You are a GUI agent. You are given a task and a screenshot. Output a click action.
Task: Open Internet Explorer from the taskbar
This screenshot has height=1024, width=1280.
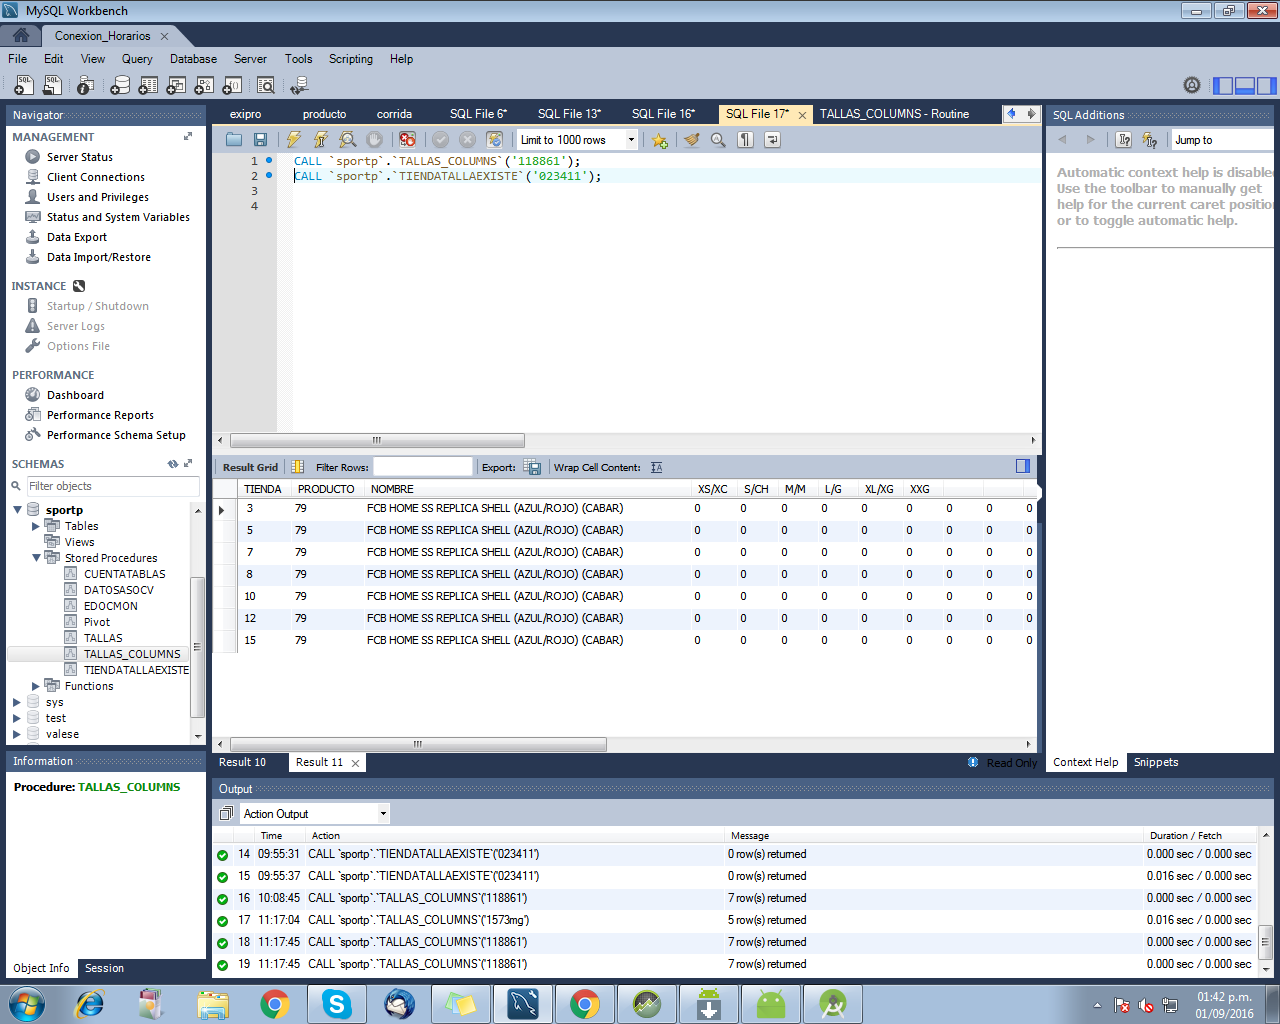click(x=90, y=1004)
